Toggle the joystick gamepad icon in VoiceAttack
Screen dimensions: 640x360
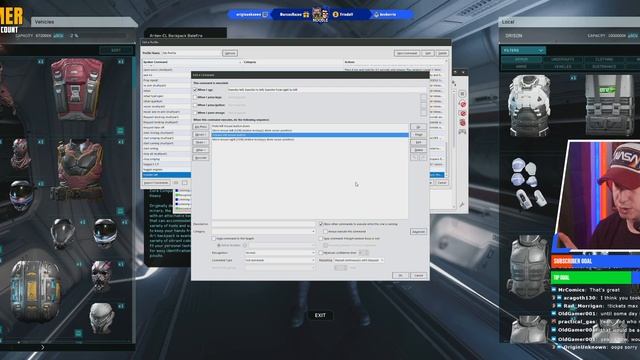(x=462, y=132)
